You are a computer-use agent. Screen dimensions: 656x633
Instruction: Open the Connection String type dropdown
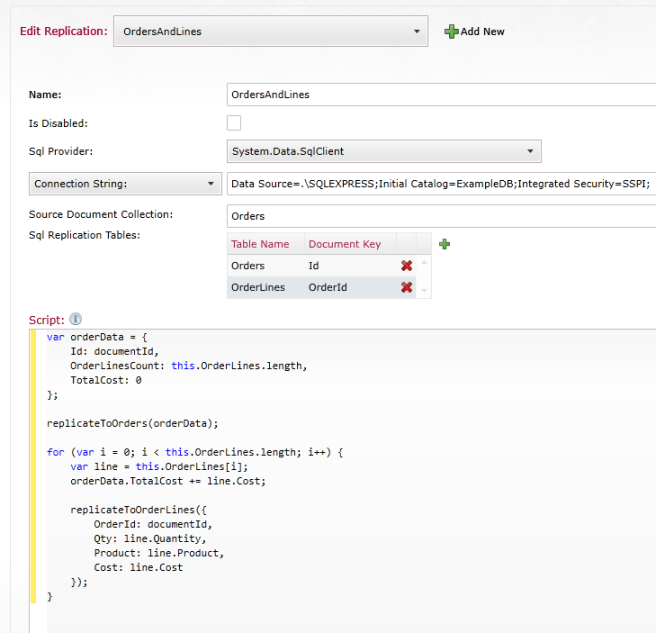point(125,184)
